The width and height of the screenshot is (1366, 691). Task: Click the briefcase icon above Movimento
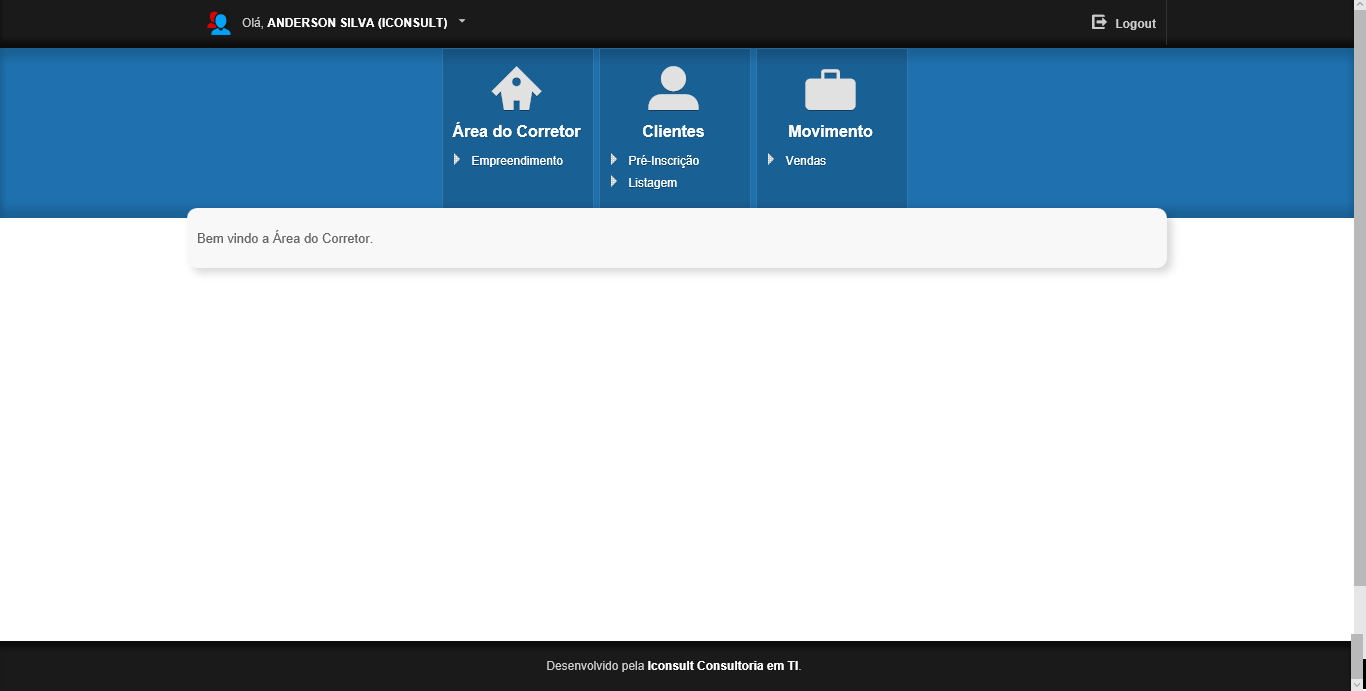[830, 90]
